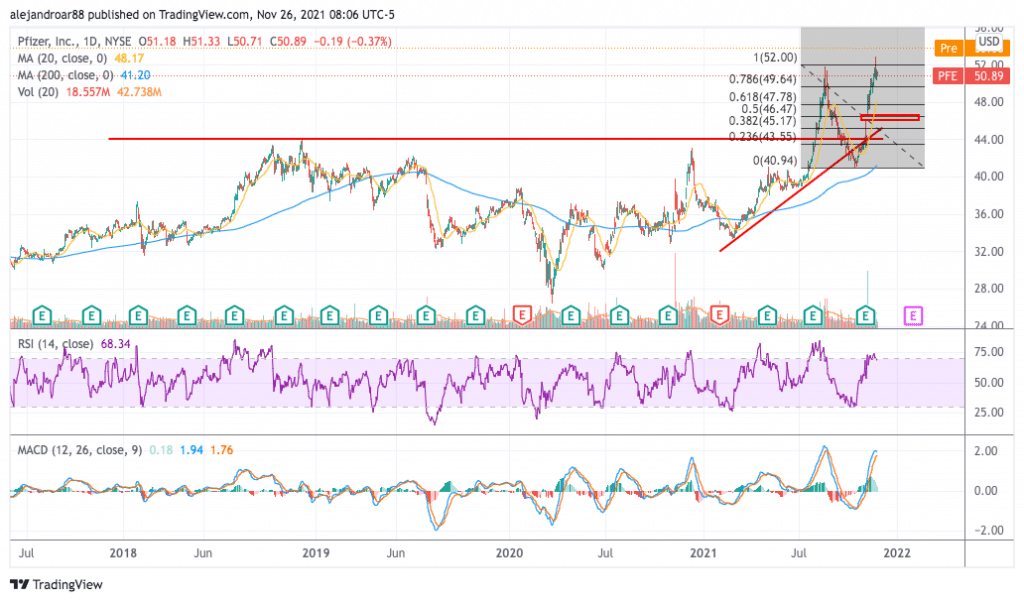Screen dimensions: 1024x602
Task: Click the alejandroar88 author name in header
Action: click(x=46, y=14)
